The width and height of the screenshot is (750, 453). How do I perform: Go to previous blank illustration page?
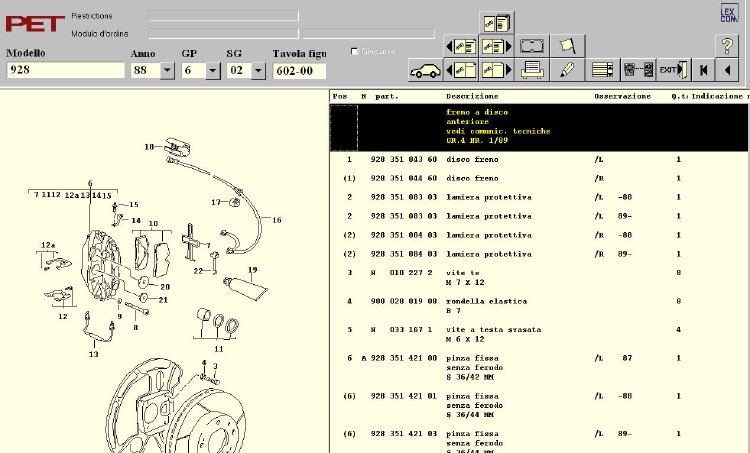pos(461,70)
